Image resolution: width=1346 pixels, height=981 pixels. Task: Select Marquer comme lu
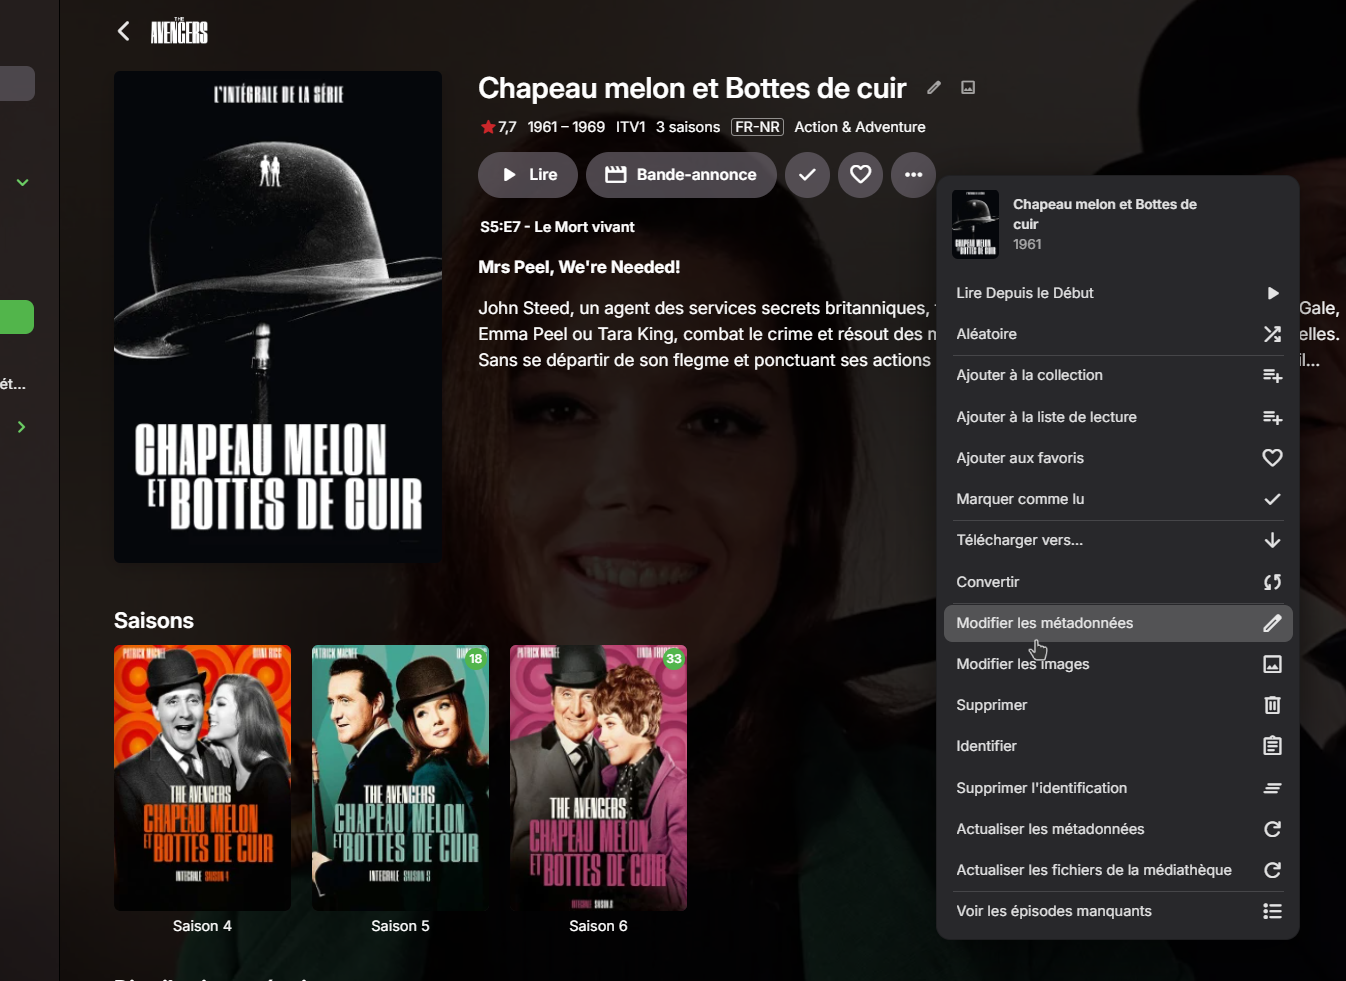point(1118,499)
